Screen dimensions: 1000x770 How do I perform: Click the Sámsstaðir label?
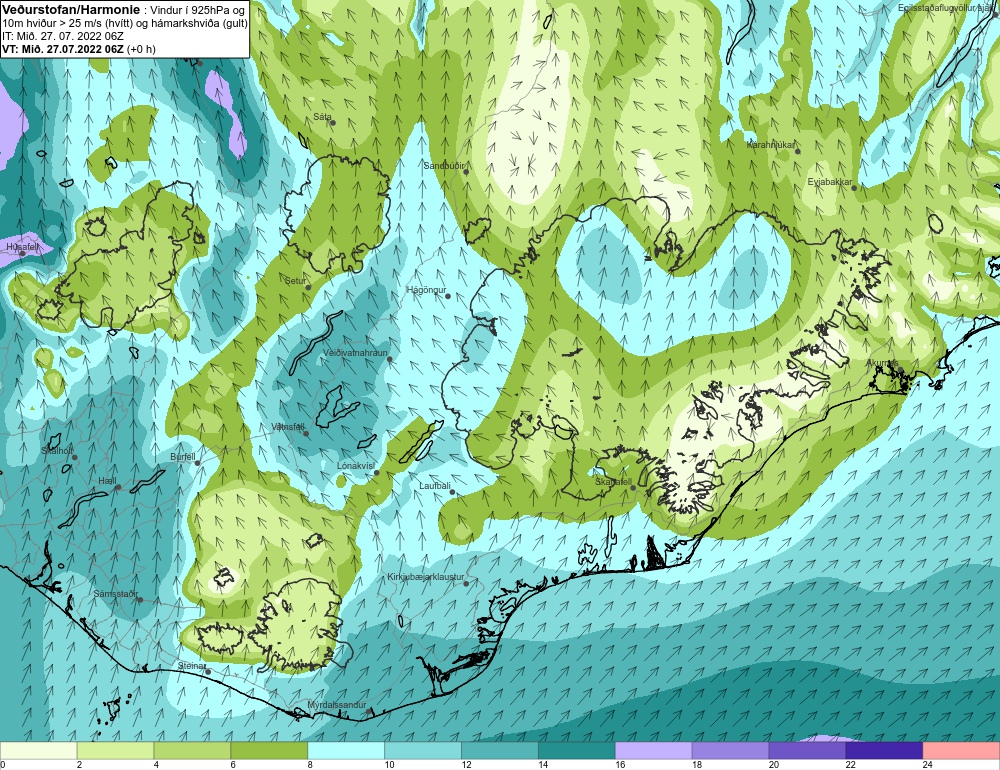pyautogui.click(x=115, y=594)
